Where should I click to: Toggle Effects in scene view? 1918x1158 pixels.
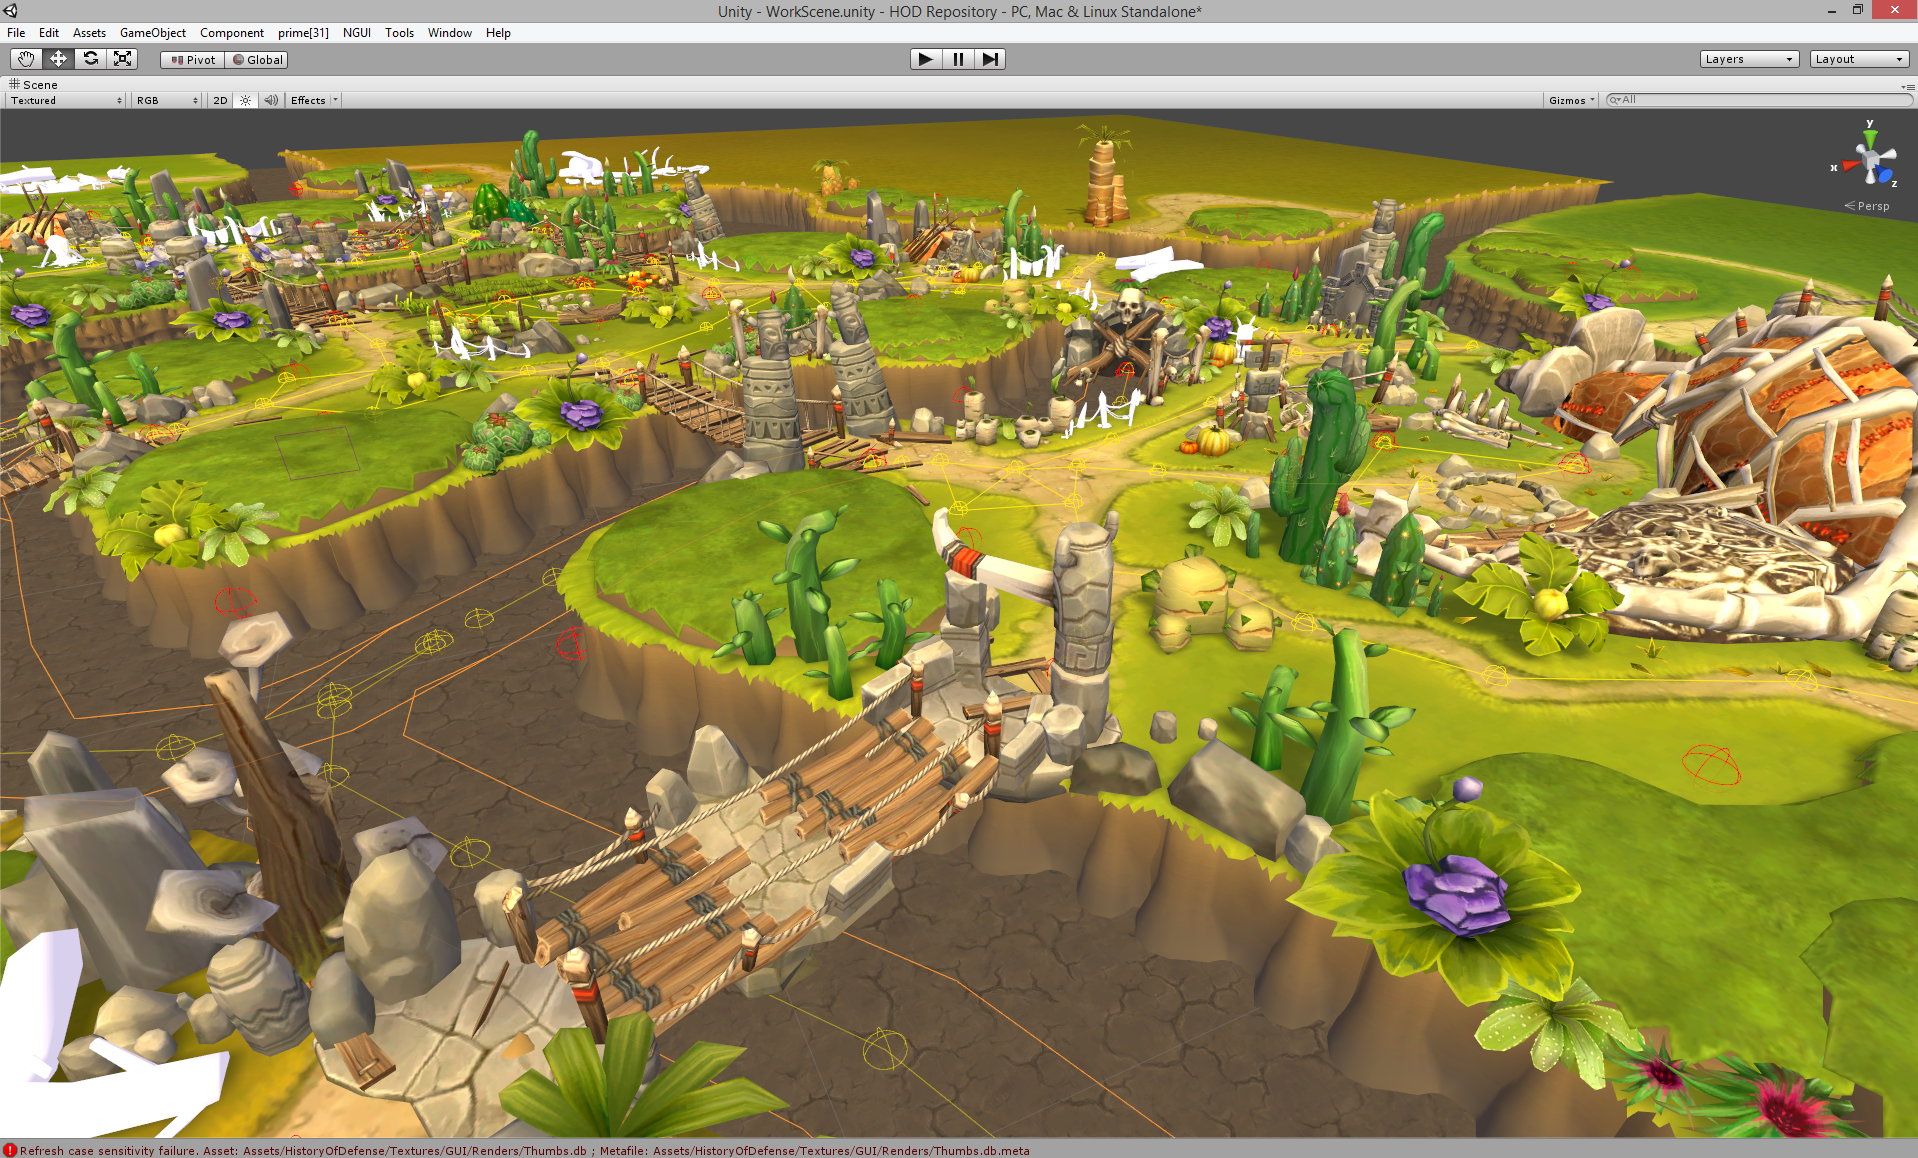point(308,100)
